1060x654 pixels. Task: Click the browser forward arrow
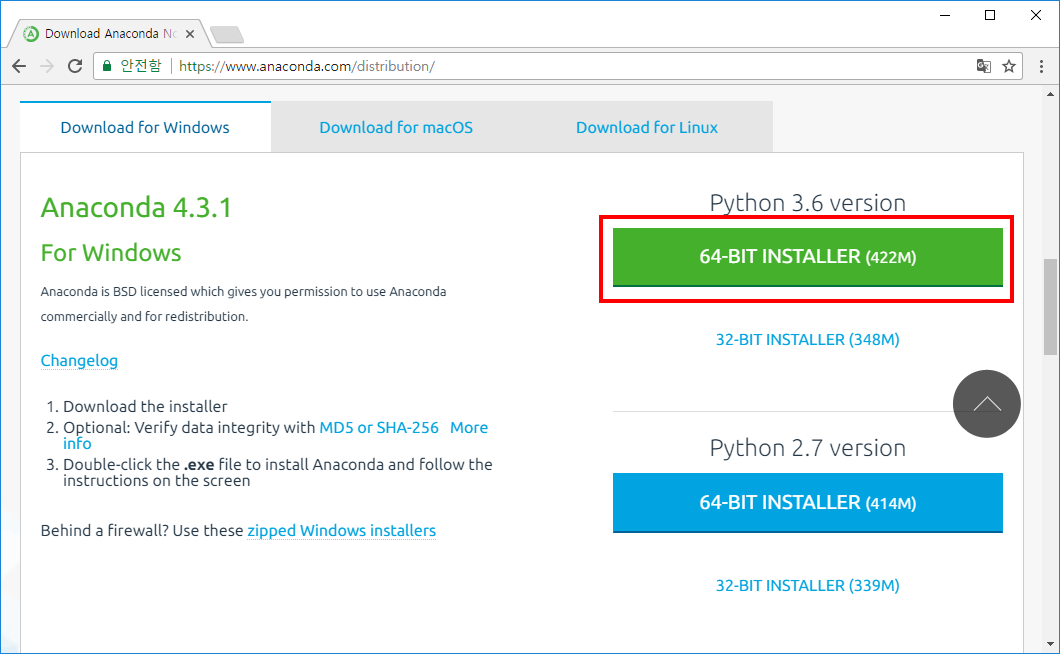47,66
